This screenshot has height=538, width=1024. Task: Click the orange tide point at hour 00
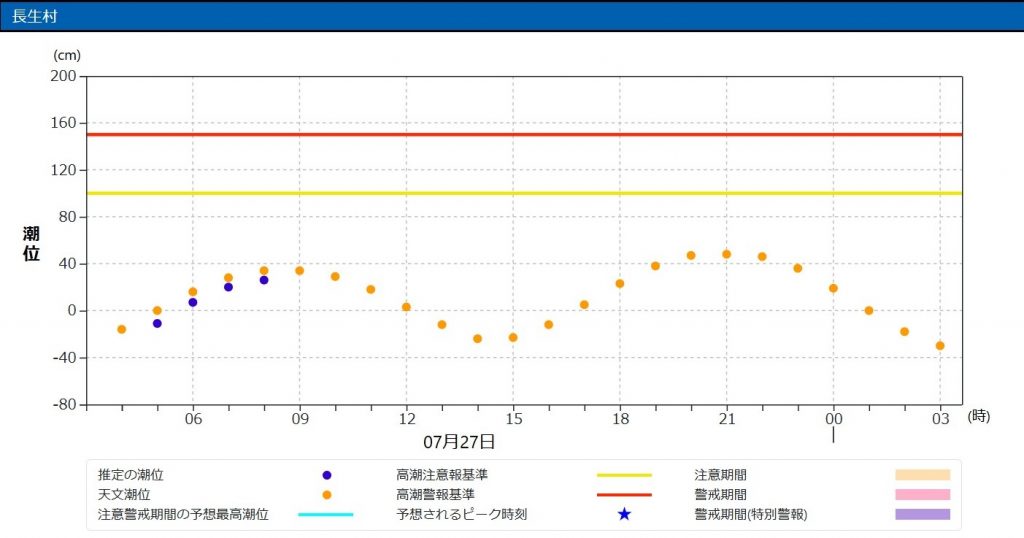(x=833, y=288)
